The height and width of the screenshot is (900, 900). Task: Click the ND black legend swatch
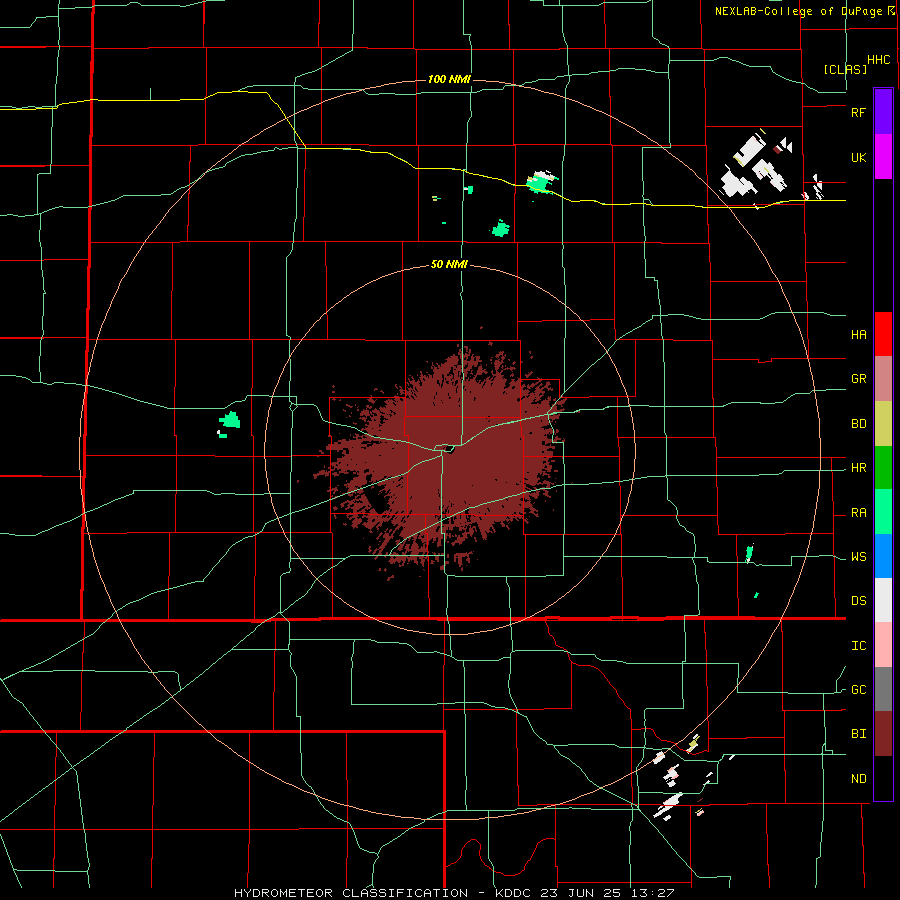coord(883,778)
